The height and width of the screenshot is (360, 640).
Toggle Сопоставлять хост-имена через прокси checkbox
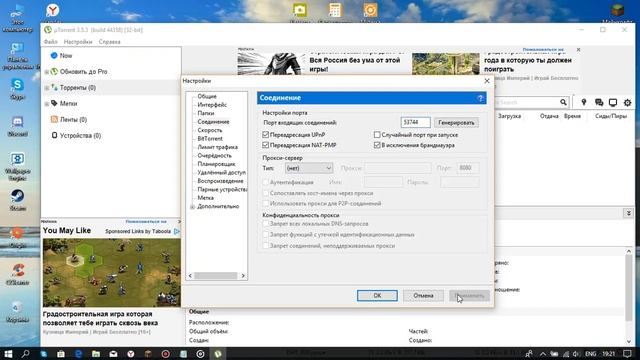tap(266, 193)
